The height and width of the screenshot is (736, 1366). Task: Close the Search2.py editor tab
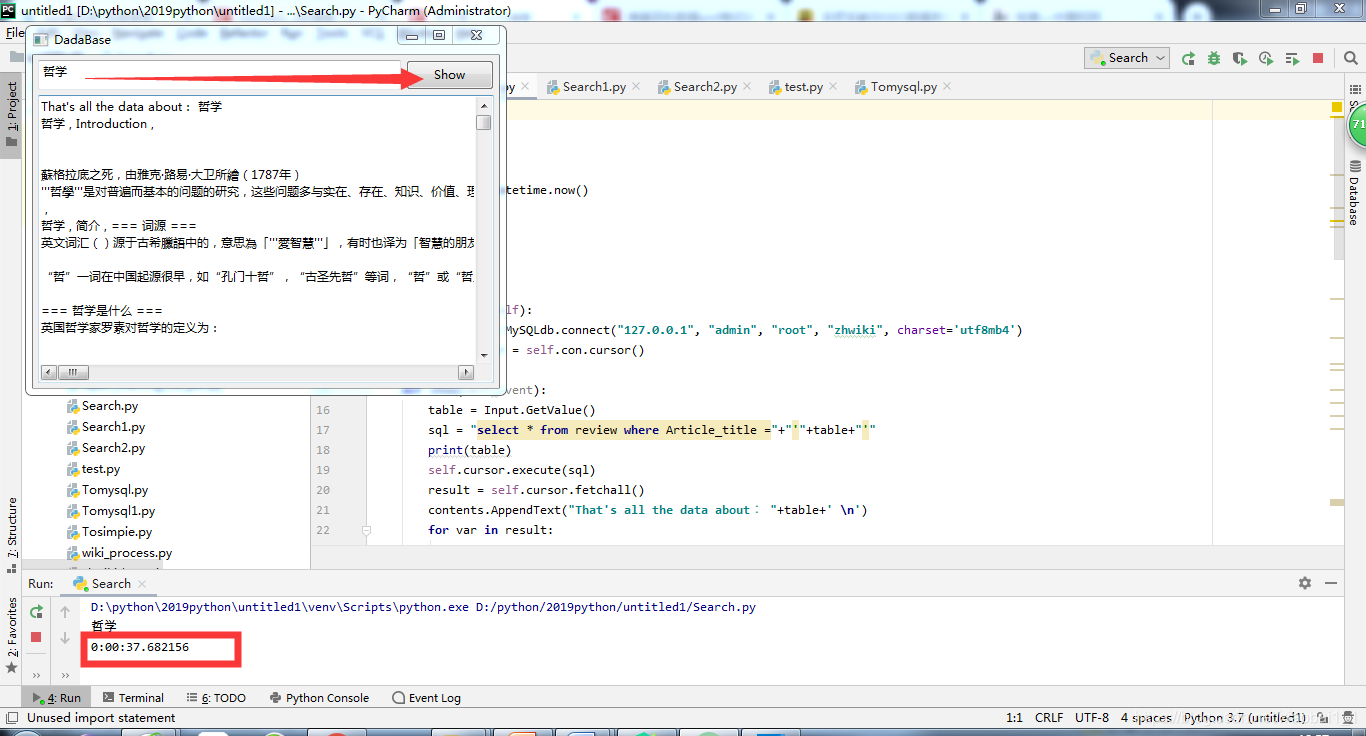(747, 87)
